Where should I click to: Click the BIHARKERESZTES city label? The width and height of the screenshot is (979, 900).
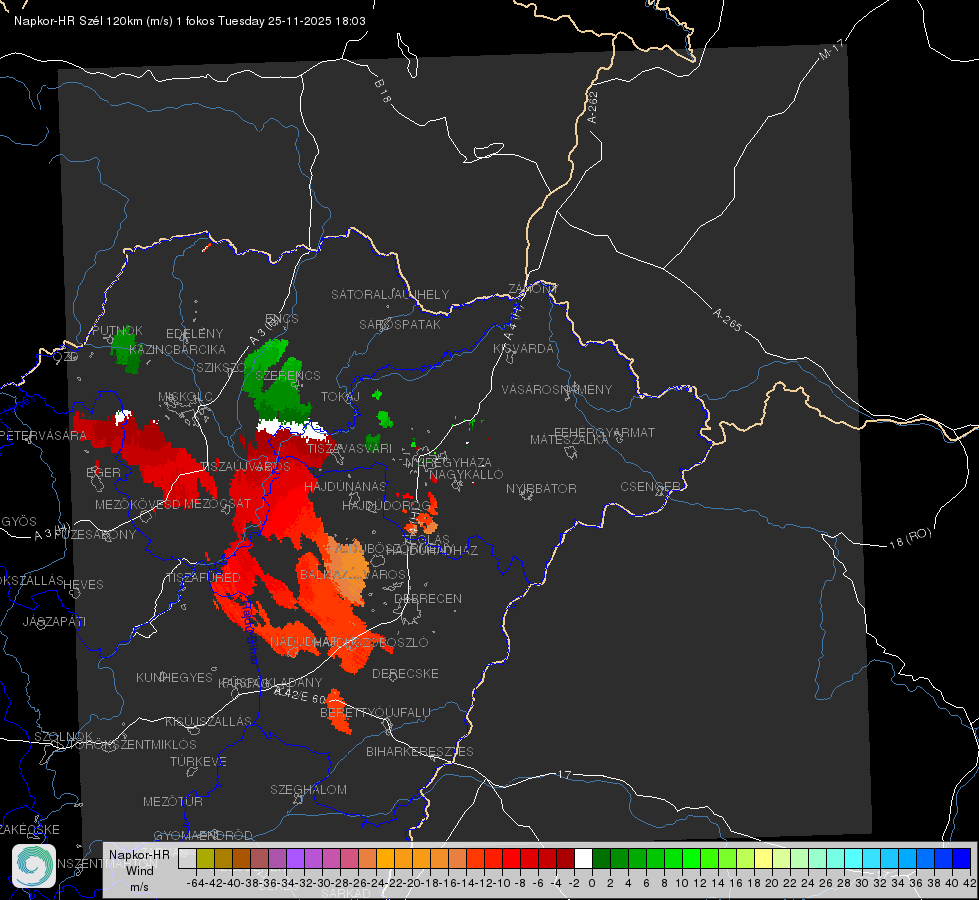420,751
